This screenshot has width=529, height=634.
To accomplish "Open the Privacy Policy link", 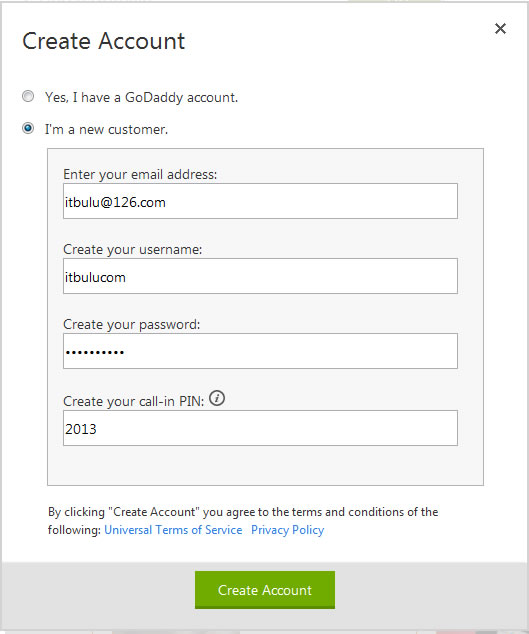I will click(x=288, y=530).
